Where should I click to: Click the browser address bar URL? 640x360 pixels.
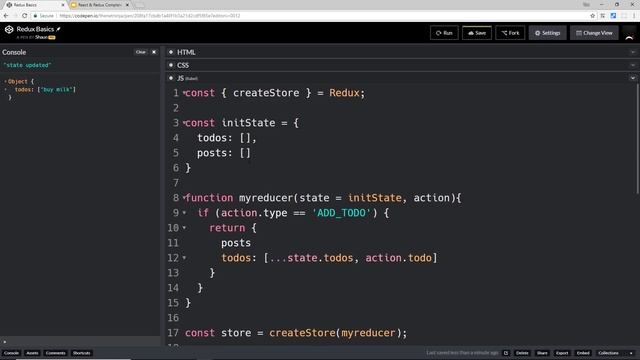150,16
